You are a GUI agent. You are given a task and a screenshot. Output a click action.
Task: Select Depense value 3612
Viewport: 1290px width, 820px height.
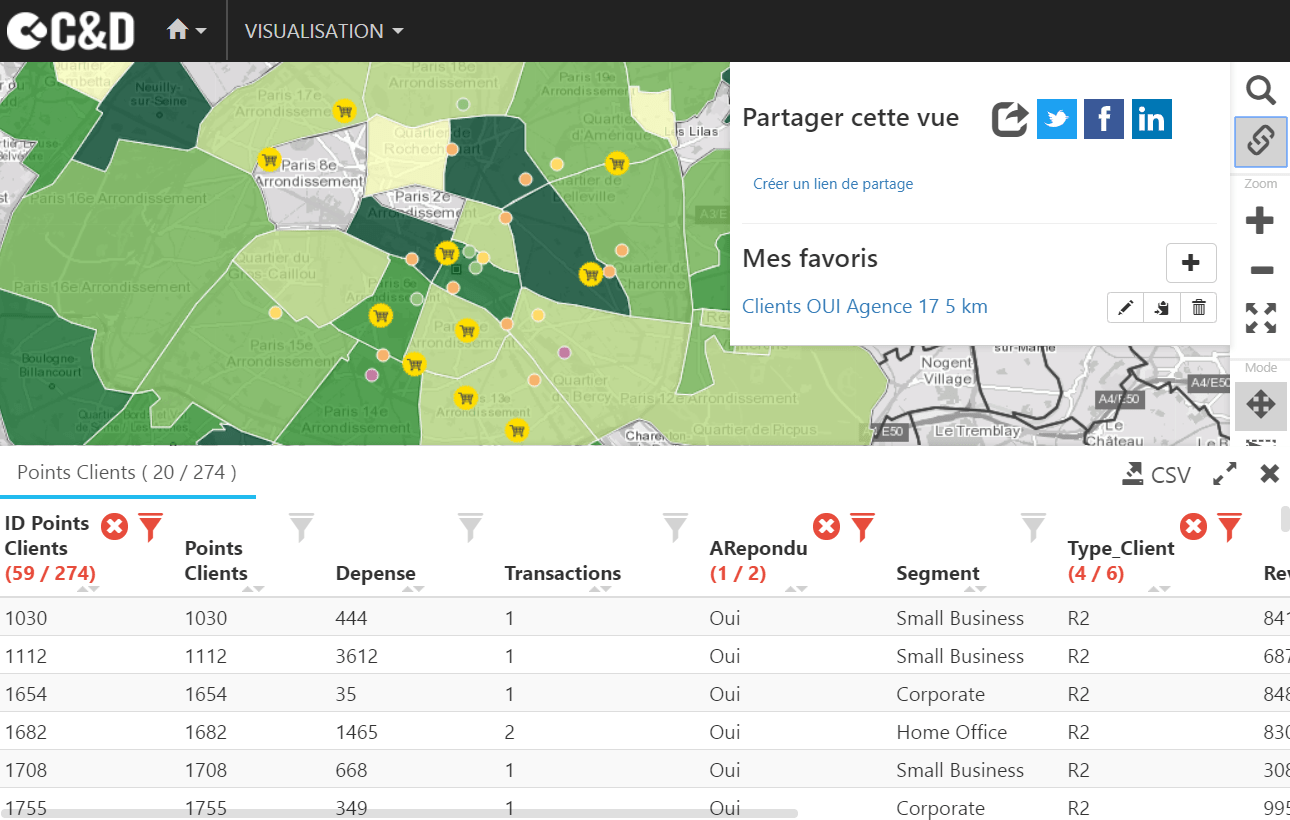357,656
